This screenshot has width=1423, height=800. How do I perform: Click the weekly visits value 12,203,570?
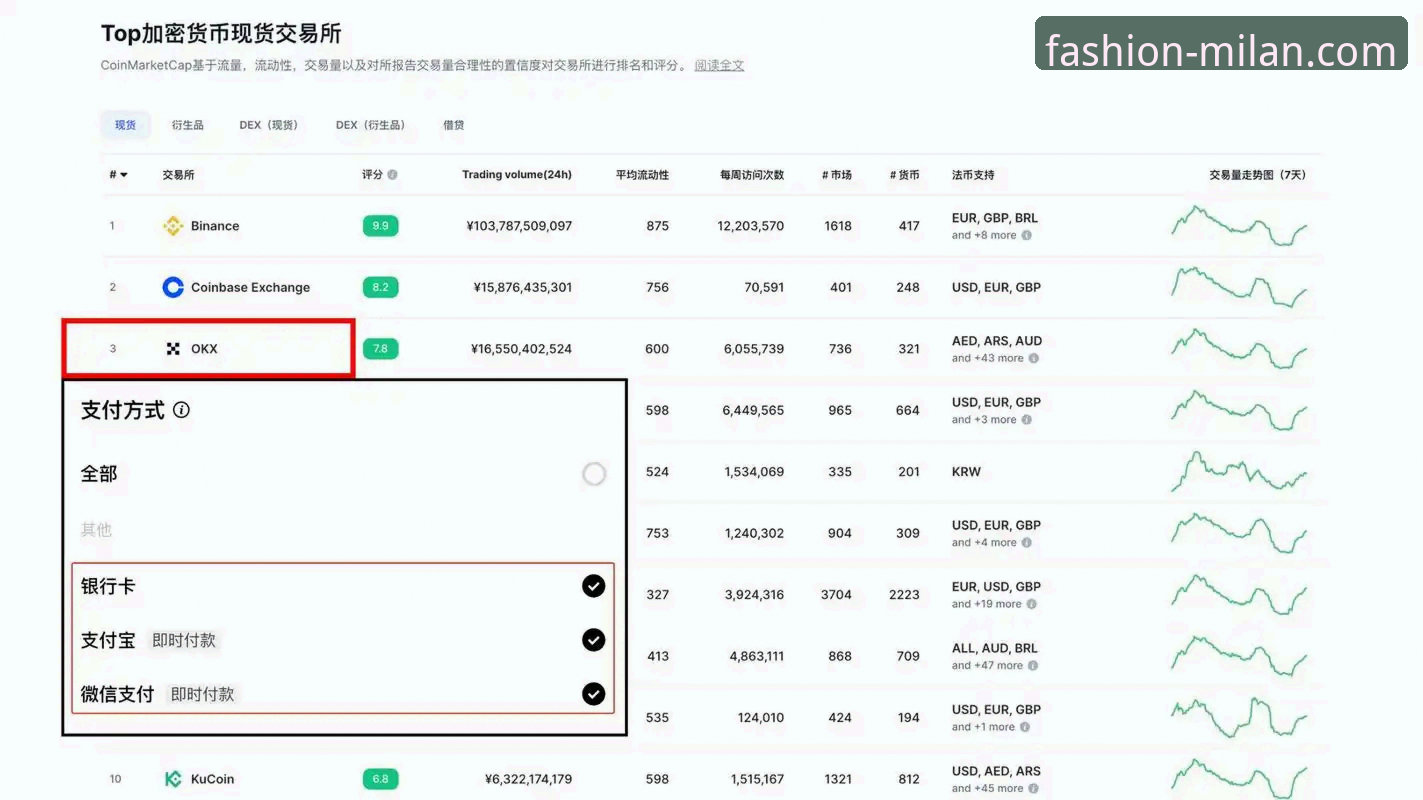pyautogui.click(x=751, y=226)
